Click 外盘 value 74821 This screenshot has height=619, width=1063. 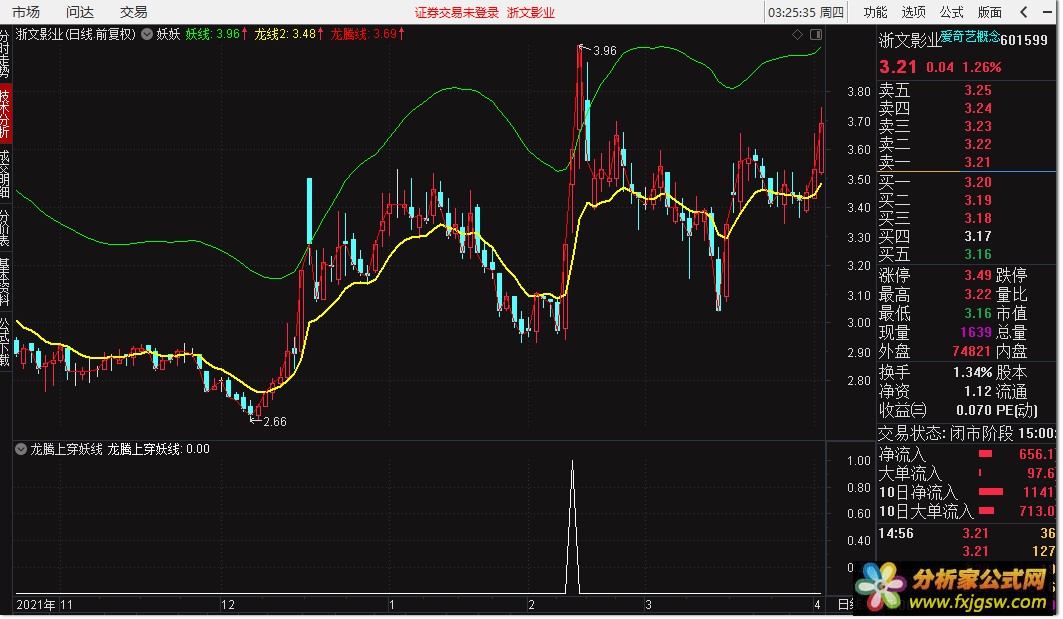point(971,351)
